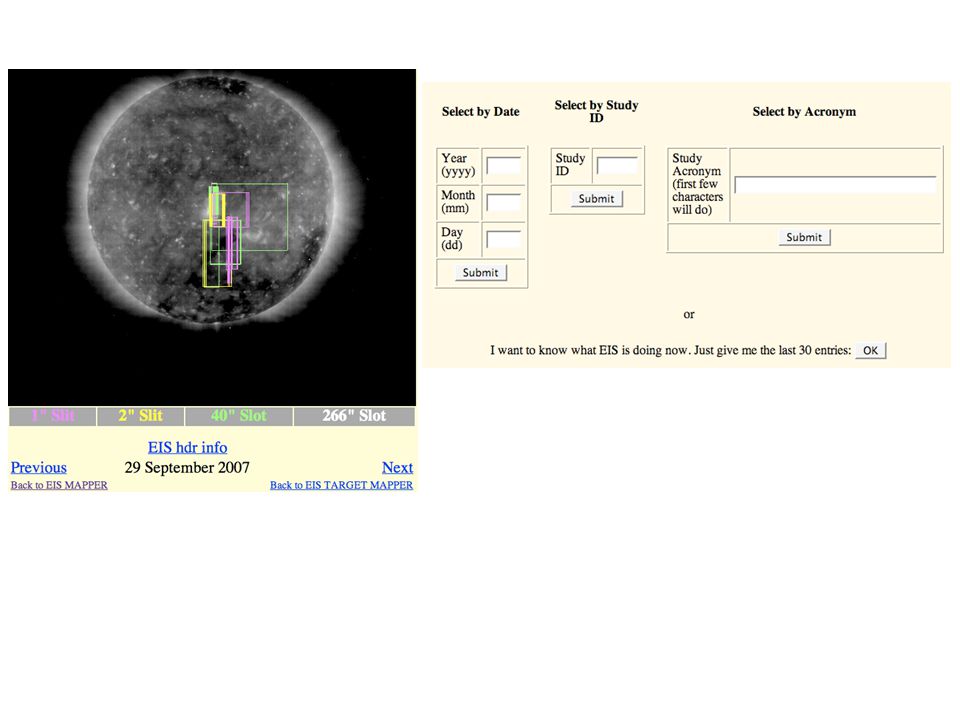
Task: Submit the Select by Date form
Action: point(481,272)
